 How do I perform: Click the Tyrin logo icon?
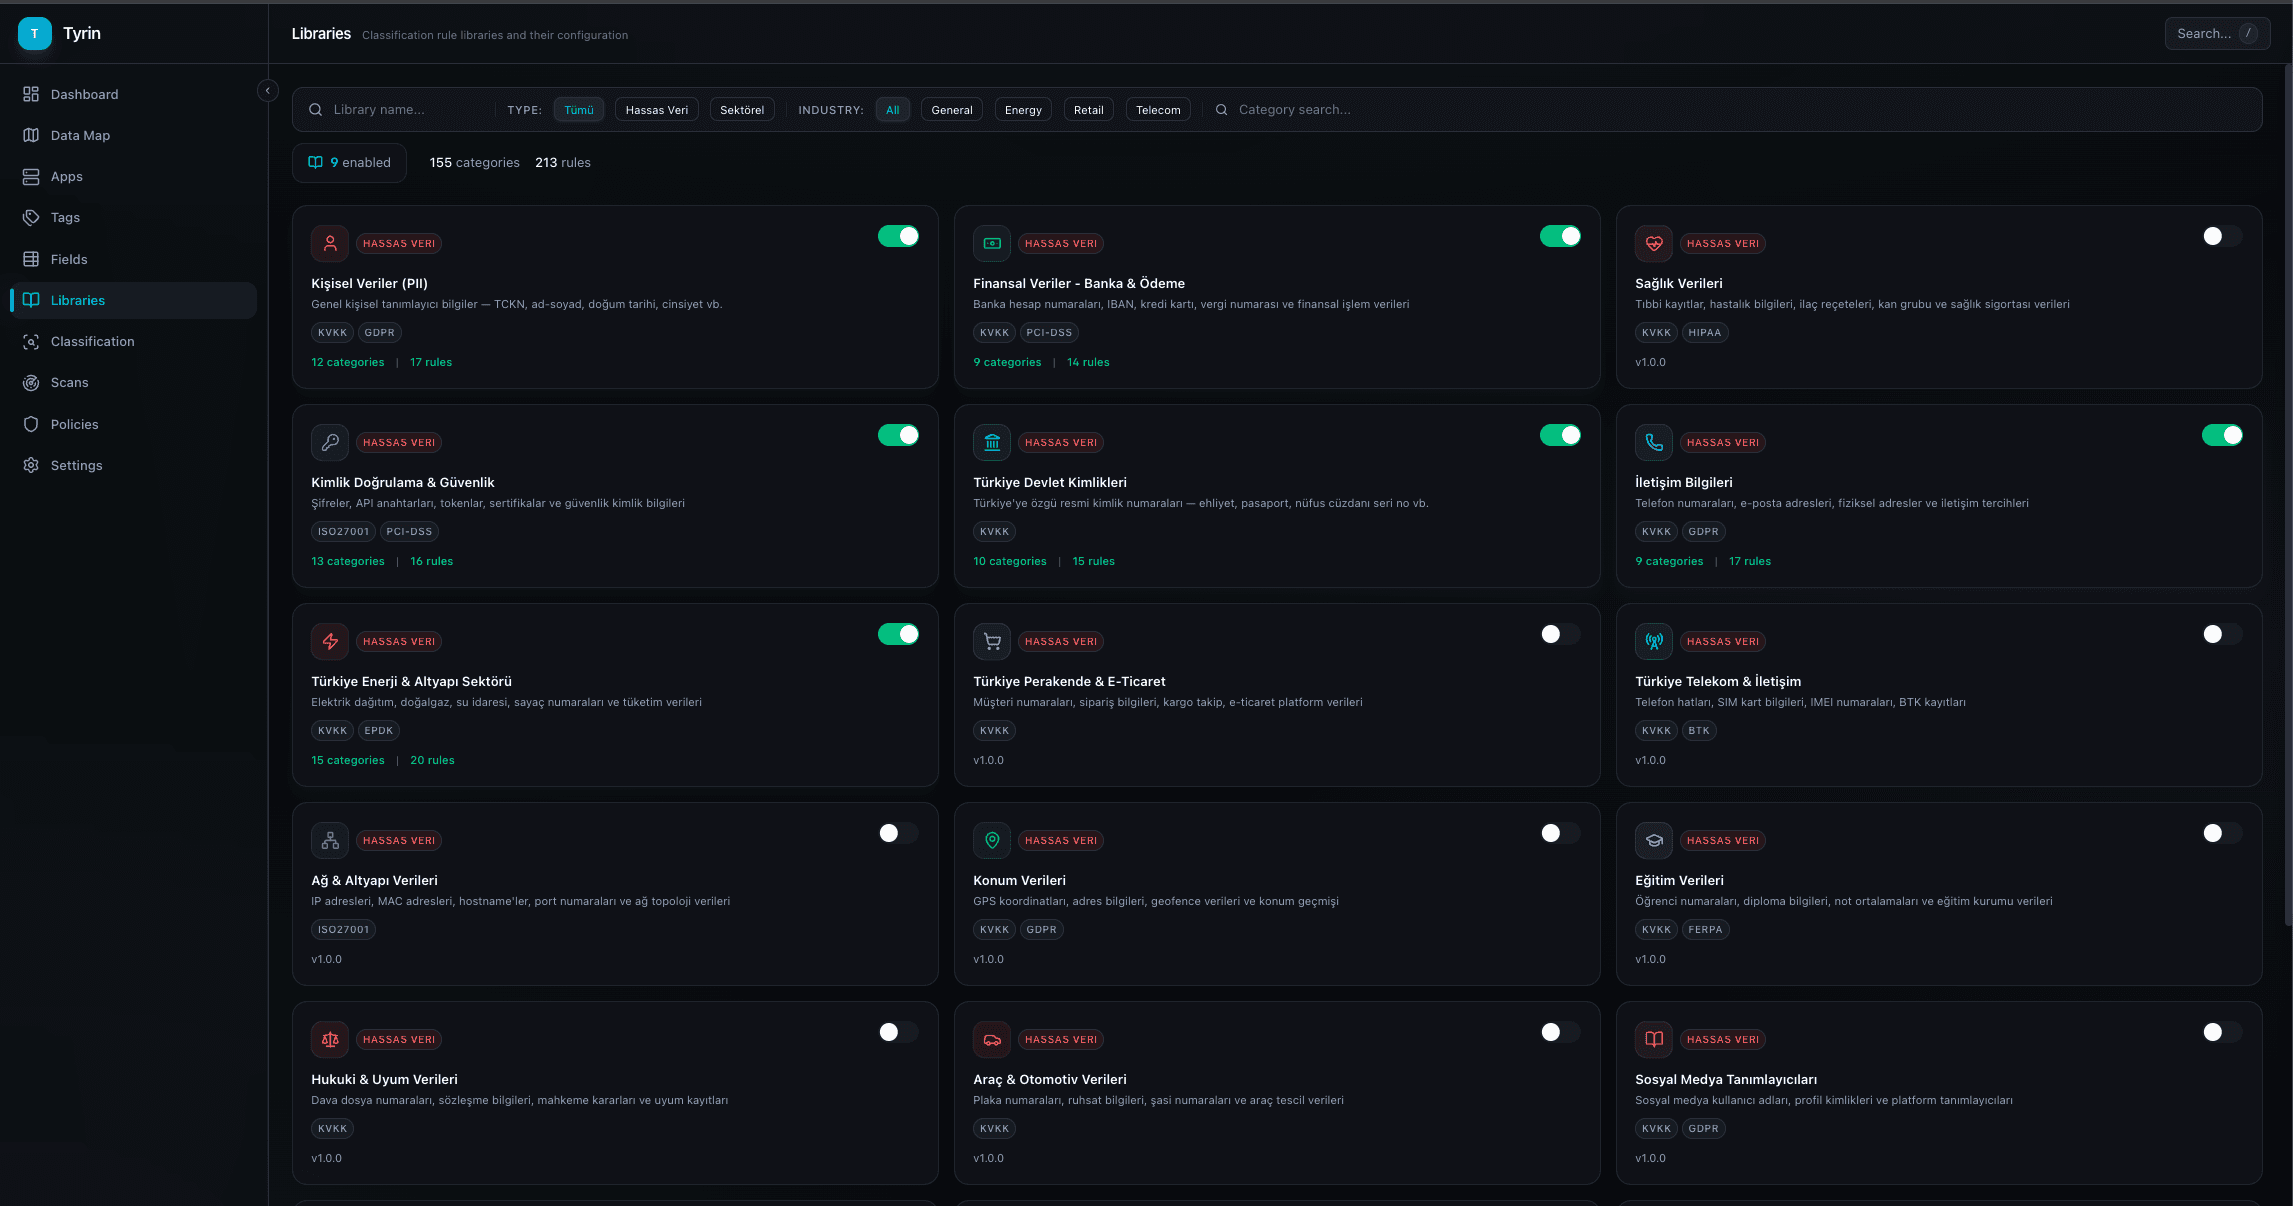(35, 33)
